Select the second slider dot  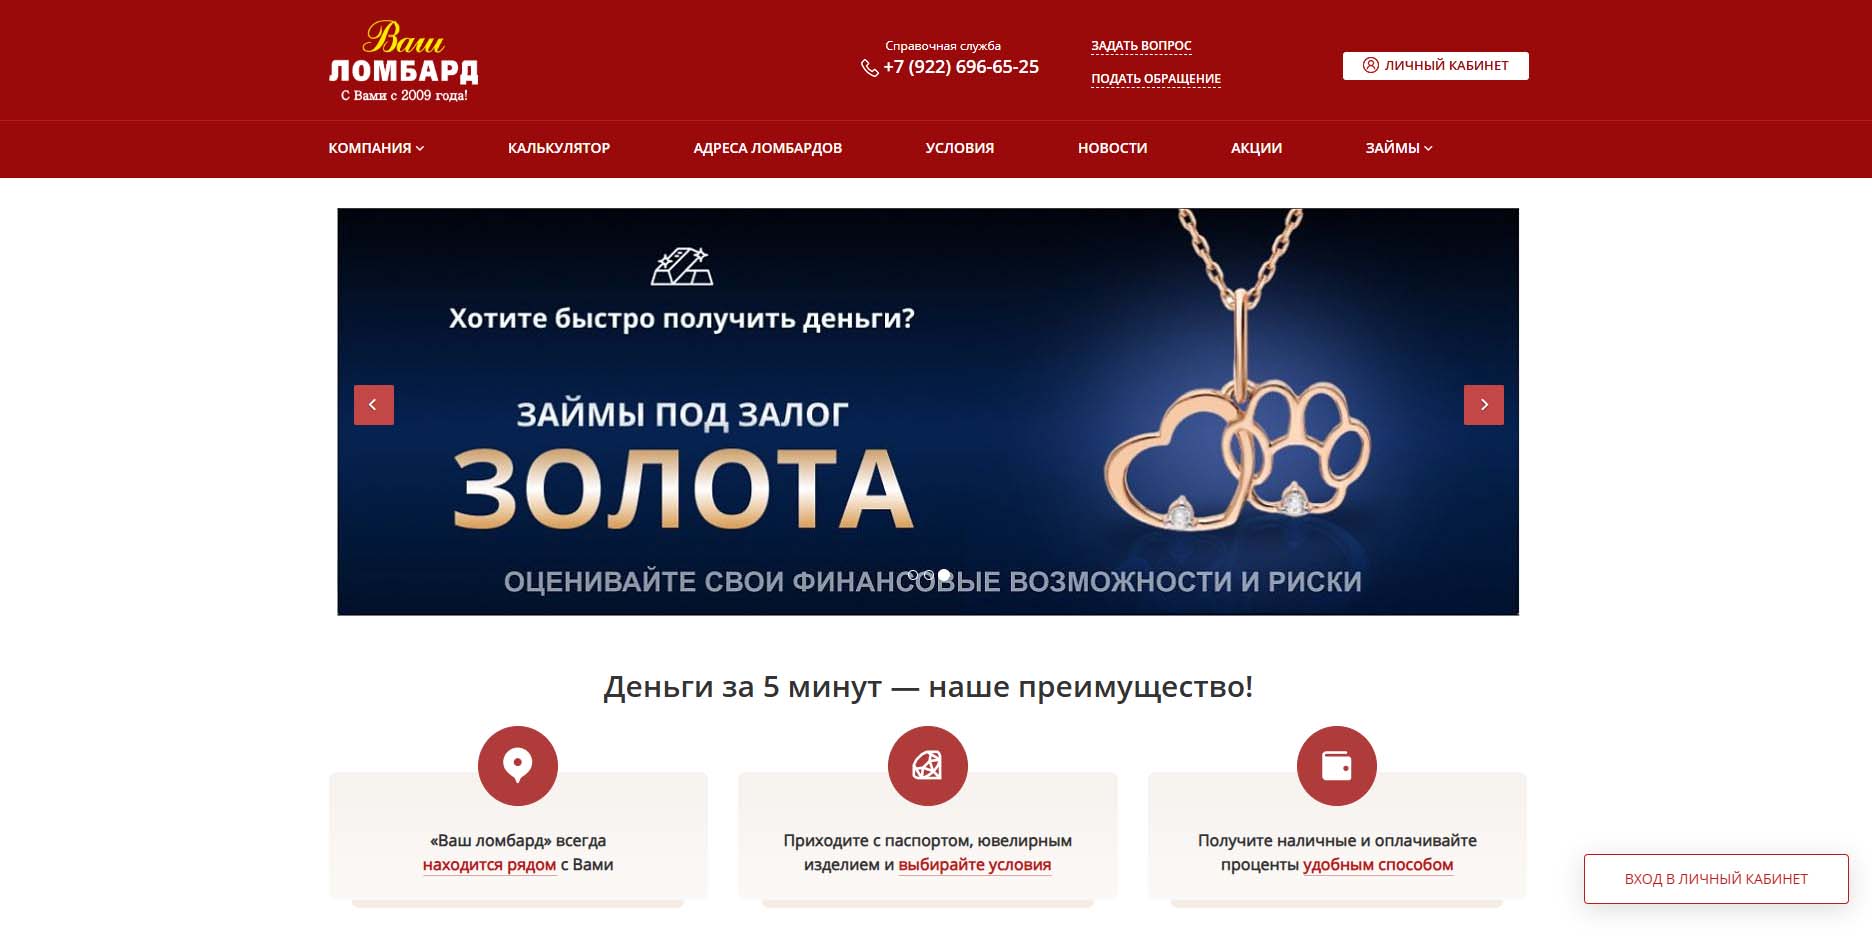[x=928, y=576]
